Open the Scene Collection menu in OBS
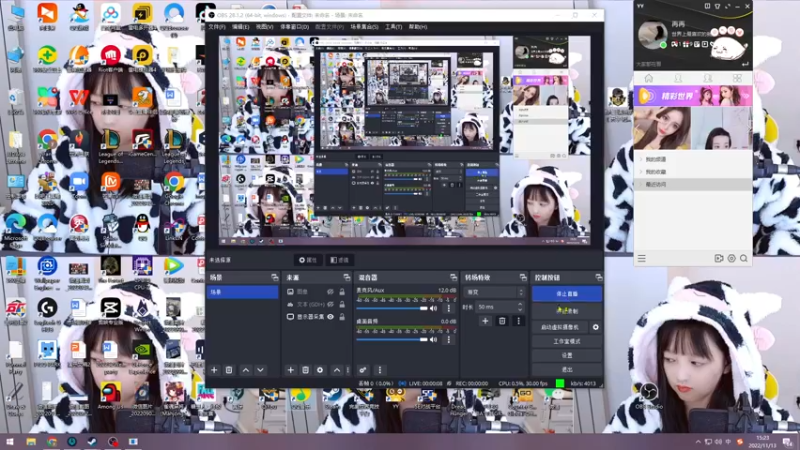The height and width of the screenshot is (450, 800). click(364, 27)
